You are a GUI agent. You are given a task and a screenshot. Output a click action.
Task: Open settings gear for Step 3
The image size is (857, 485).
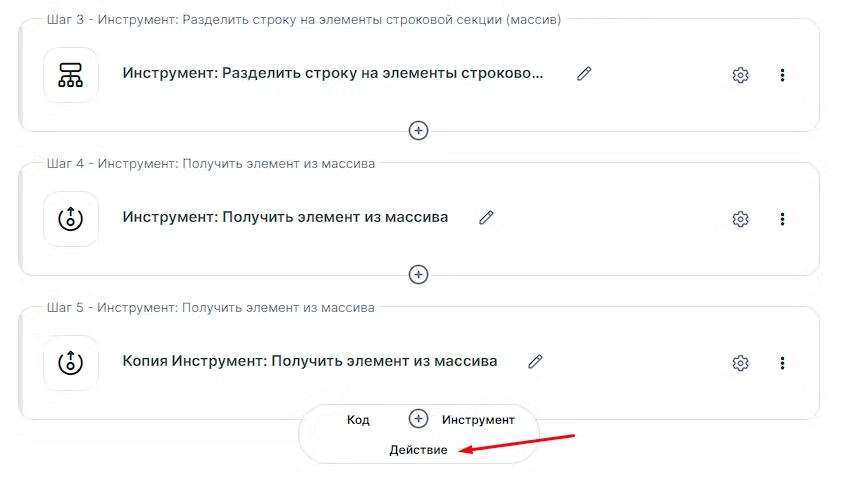click(740, 75)
